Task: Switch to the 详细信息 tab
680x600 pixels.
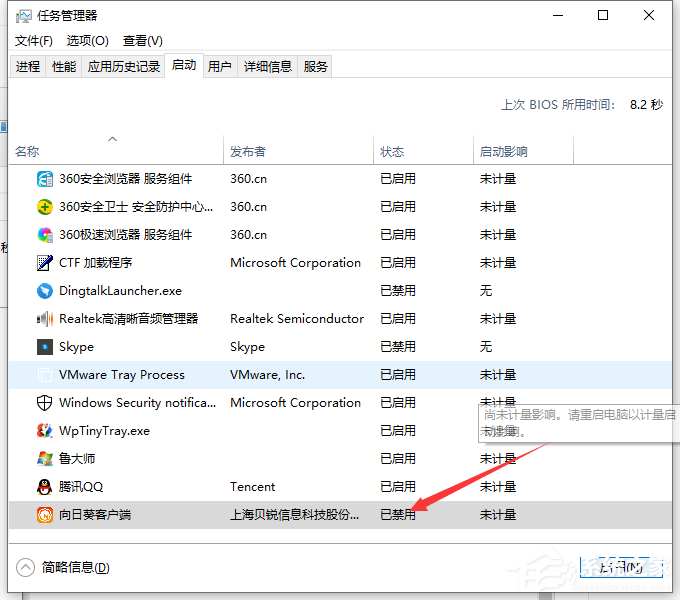Action: [x=268, y=66]
